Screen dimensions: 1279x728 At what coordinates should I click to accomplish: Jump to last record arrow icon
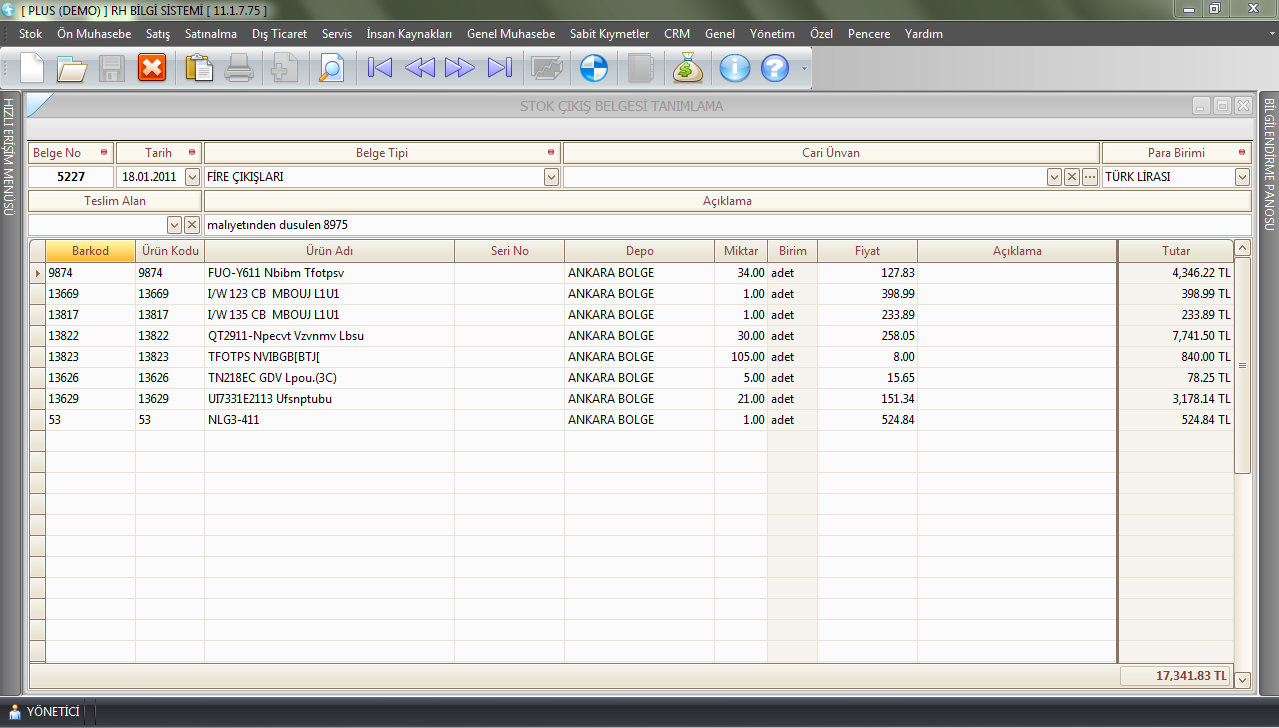pyautogui.click(x=499, y=68)
